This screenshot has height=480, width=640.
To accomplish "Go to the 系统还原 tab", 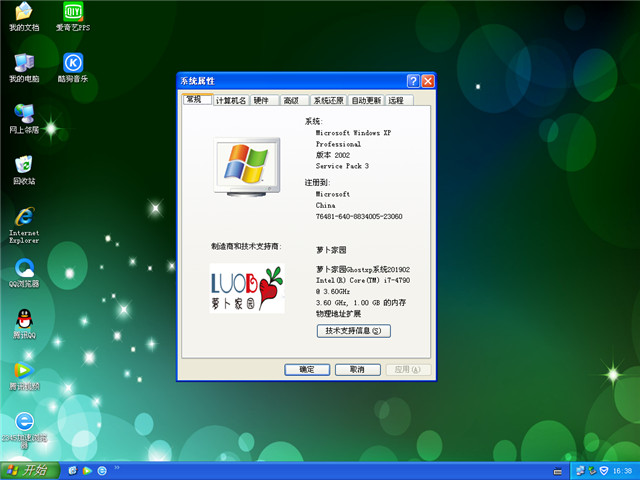I will [x=327, y=101].
